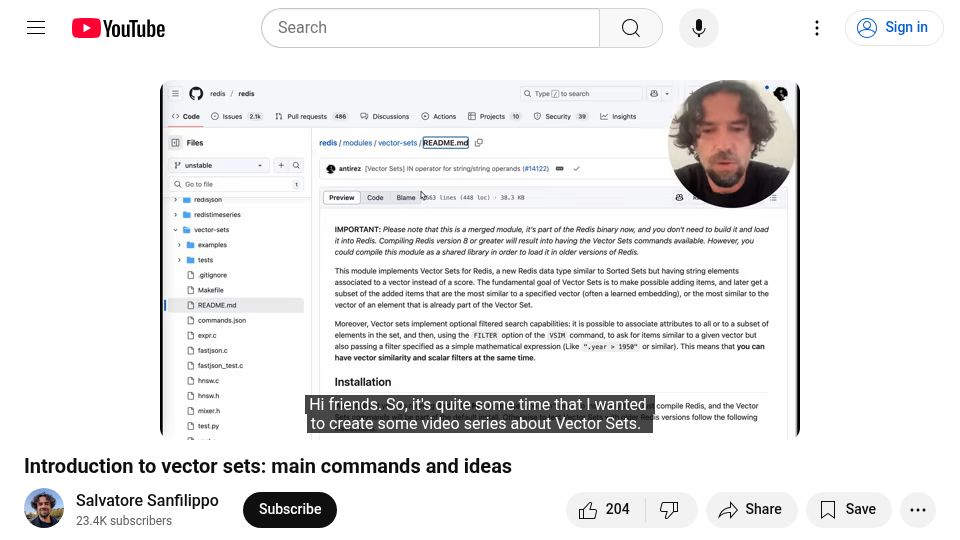960x540 pixels.
Task: Switch to the Blame view
Action: pyautogui.click(x=405, y=198)
